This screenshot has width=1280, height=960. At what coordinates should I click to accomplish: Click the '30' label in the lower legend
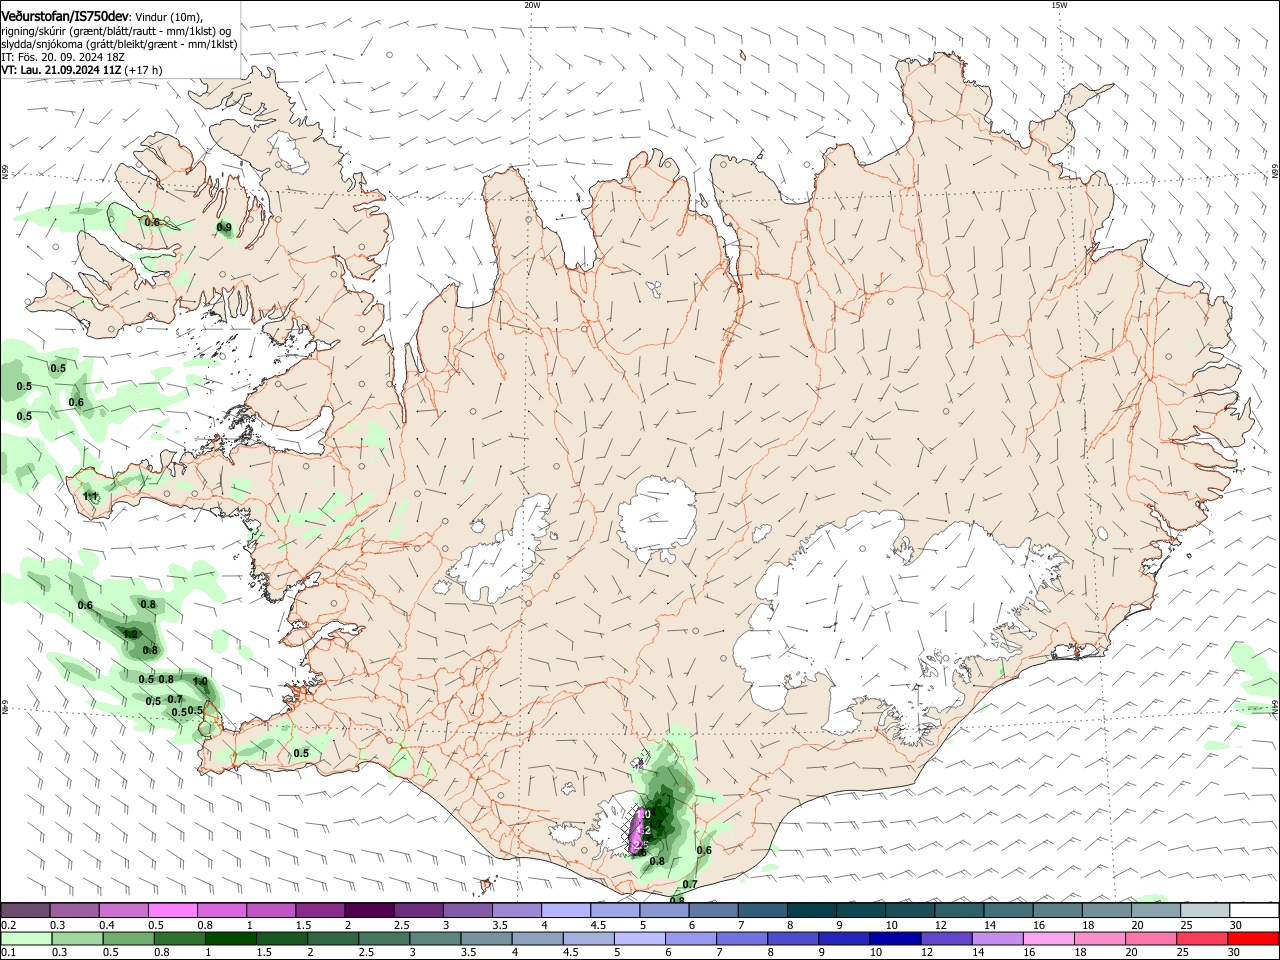pyautogui.click(x=1235, y=953)
